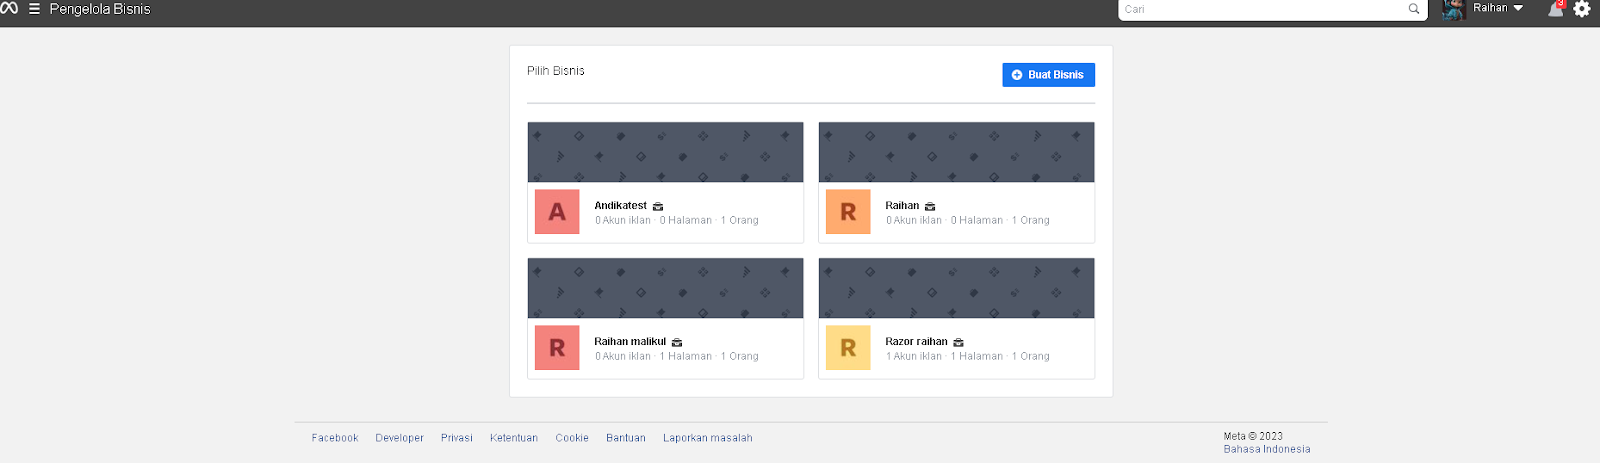The width and height of the screenshot is (1600, 463).
Task: Click the Meta logo icon
Action: (x=9, y=8)
